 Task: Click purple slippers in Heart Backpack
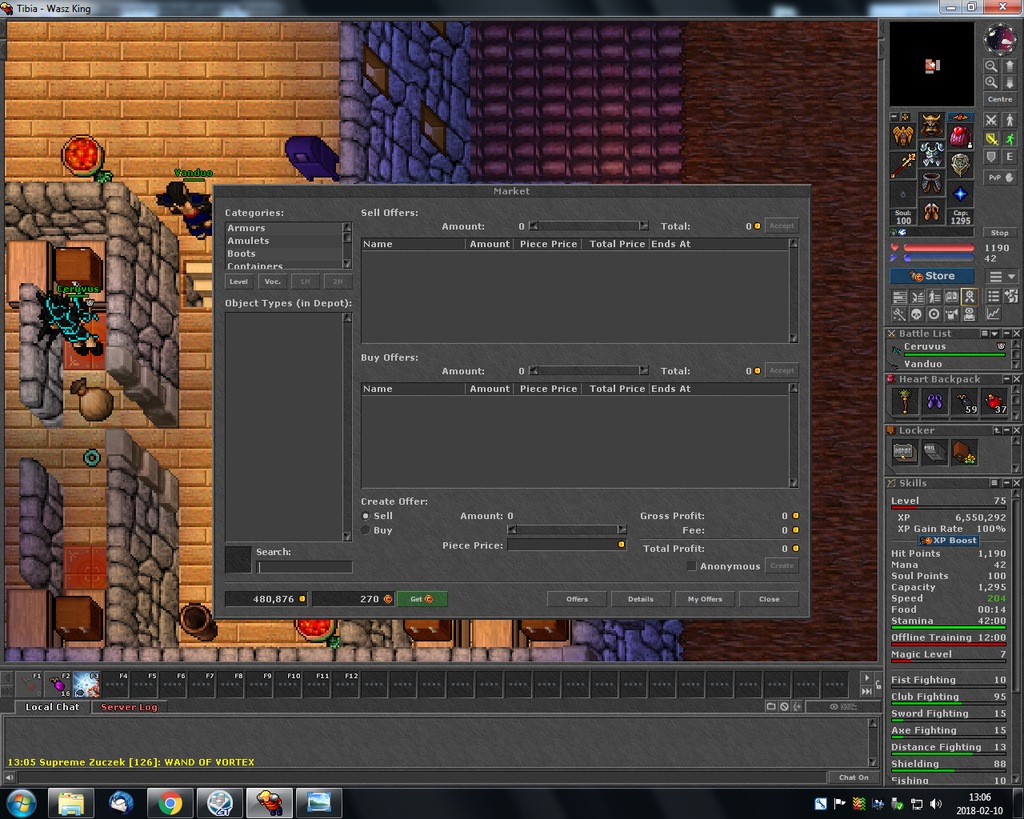935,402
